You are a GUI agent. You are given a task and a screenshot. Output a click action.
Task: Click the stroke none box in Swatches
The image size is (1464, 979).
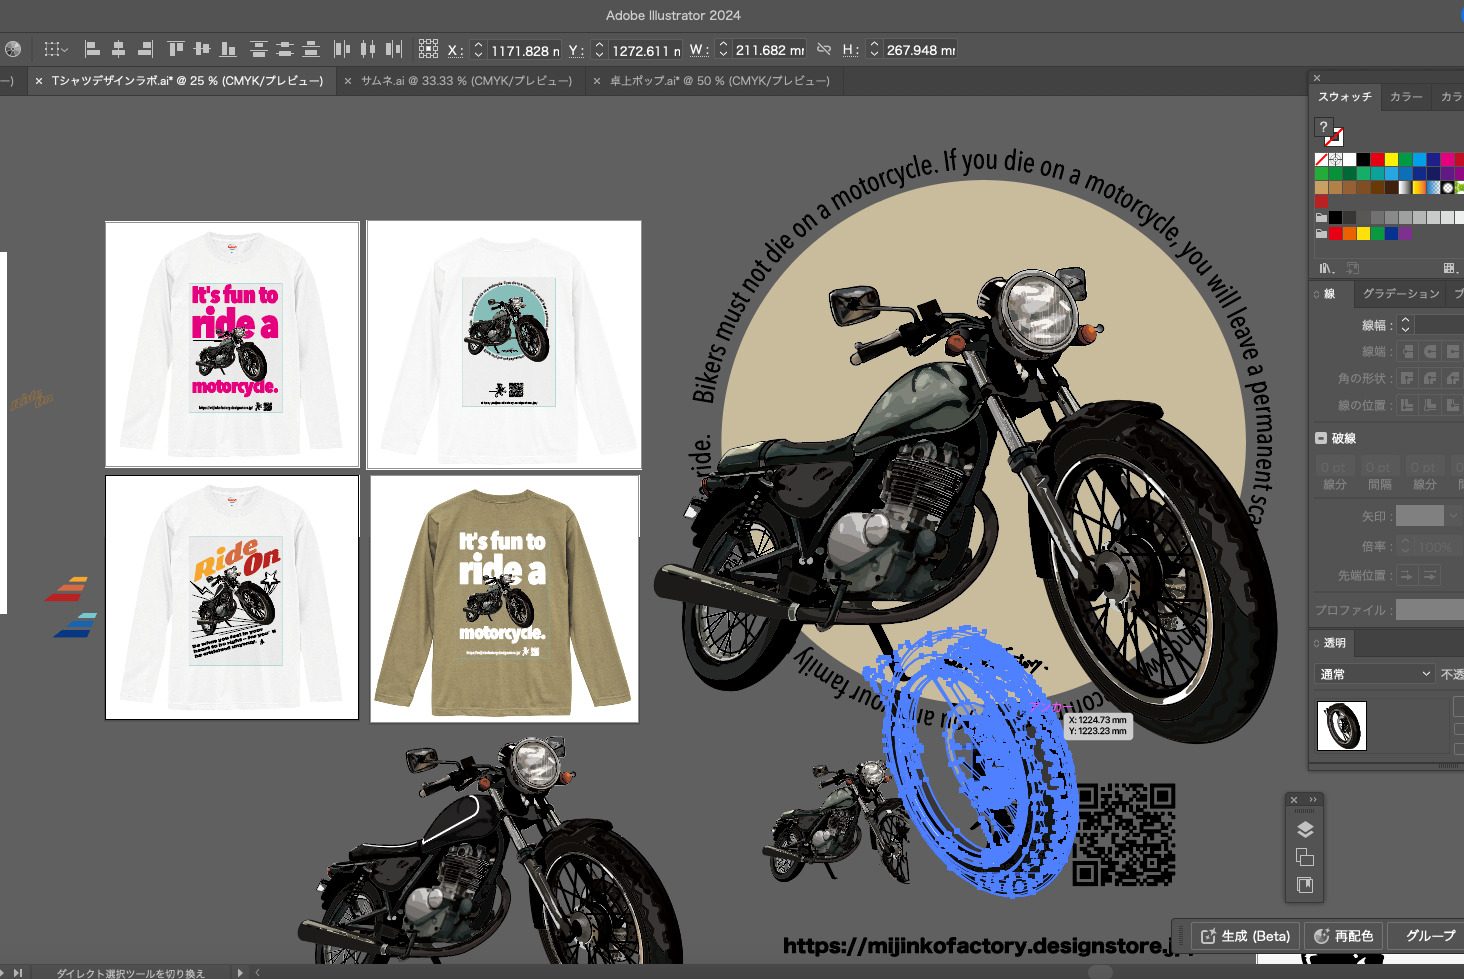[1335, 137]
